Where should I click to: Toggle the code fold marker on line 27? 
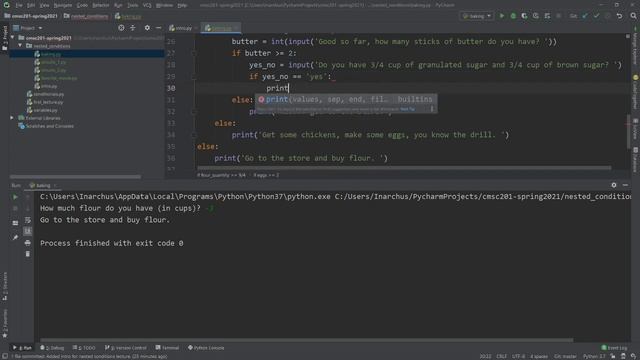pyautogui.click(x=194, y=53)
